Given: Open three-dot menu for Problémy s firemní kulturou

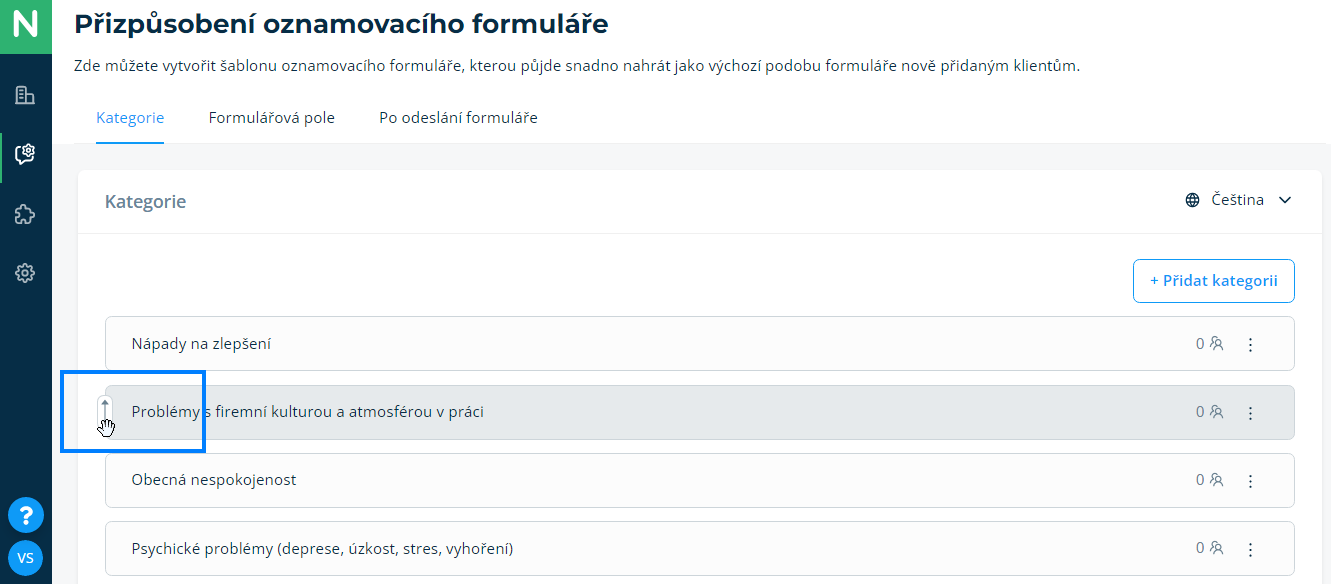Looking at the screenshot, I should [1250, 413].
